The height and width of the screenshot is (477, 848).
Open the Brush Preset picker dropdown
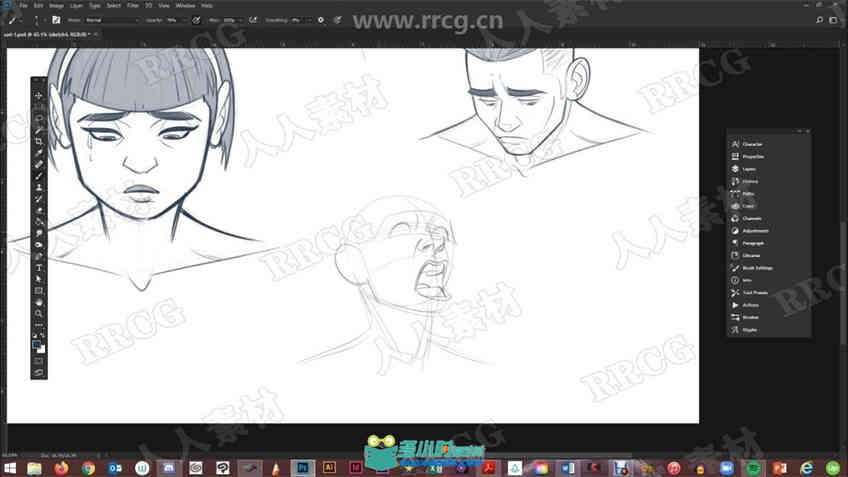36,20
